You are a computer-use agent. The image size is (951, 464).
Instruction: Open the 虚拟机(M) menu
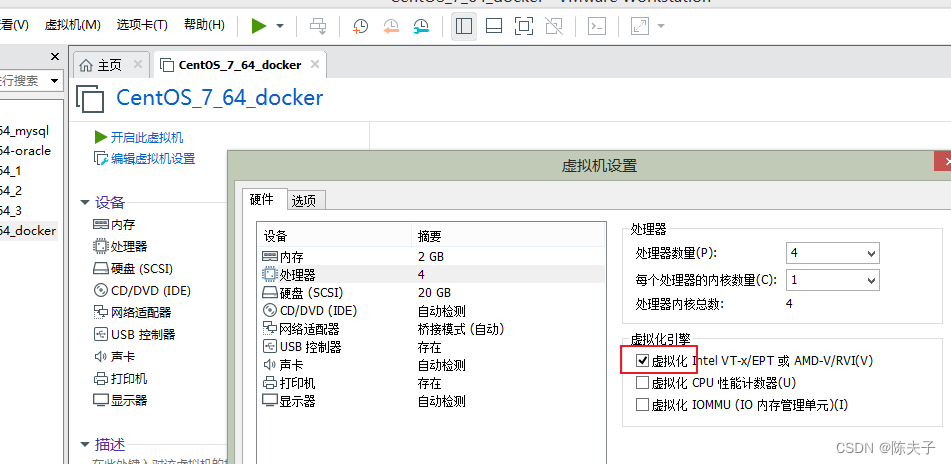(72, 25)
